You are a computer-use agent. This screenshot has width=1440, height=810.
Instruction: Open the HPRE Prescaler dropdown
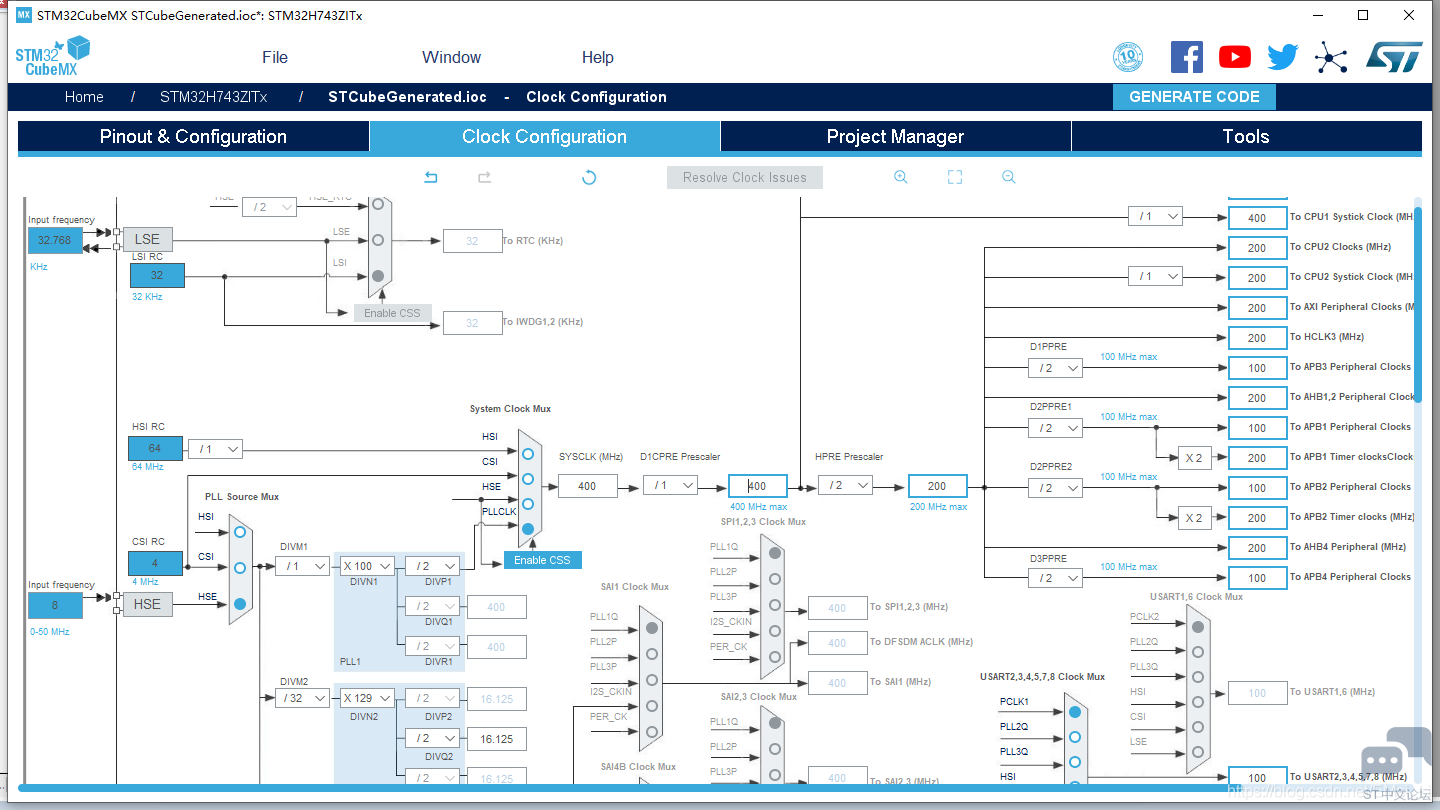845,485
